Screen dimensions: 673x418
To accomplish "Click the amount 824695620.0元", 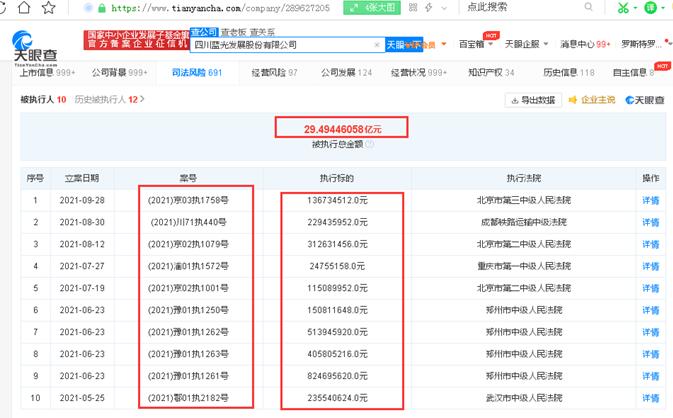I will coord(337,376).
